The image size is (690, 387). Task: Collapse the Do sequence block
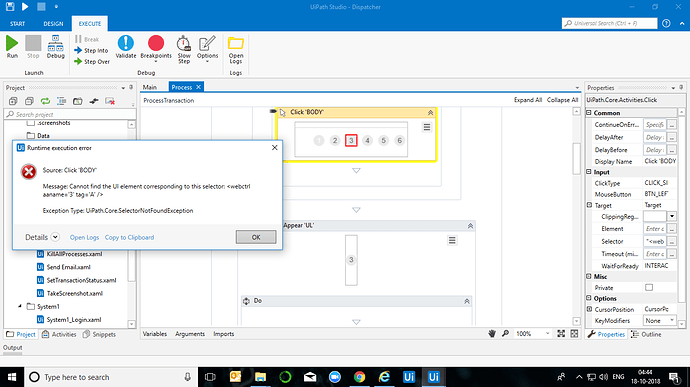pyautogui.click(x=466, y=301)
